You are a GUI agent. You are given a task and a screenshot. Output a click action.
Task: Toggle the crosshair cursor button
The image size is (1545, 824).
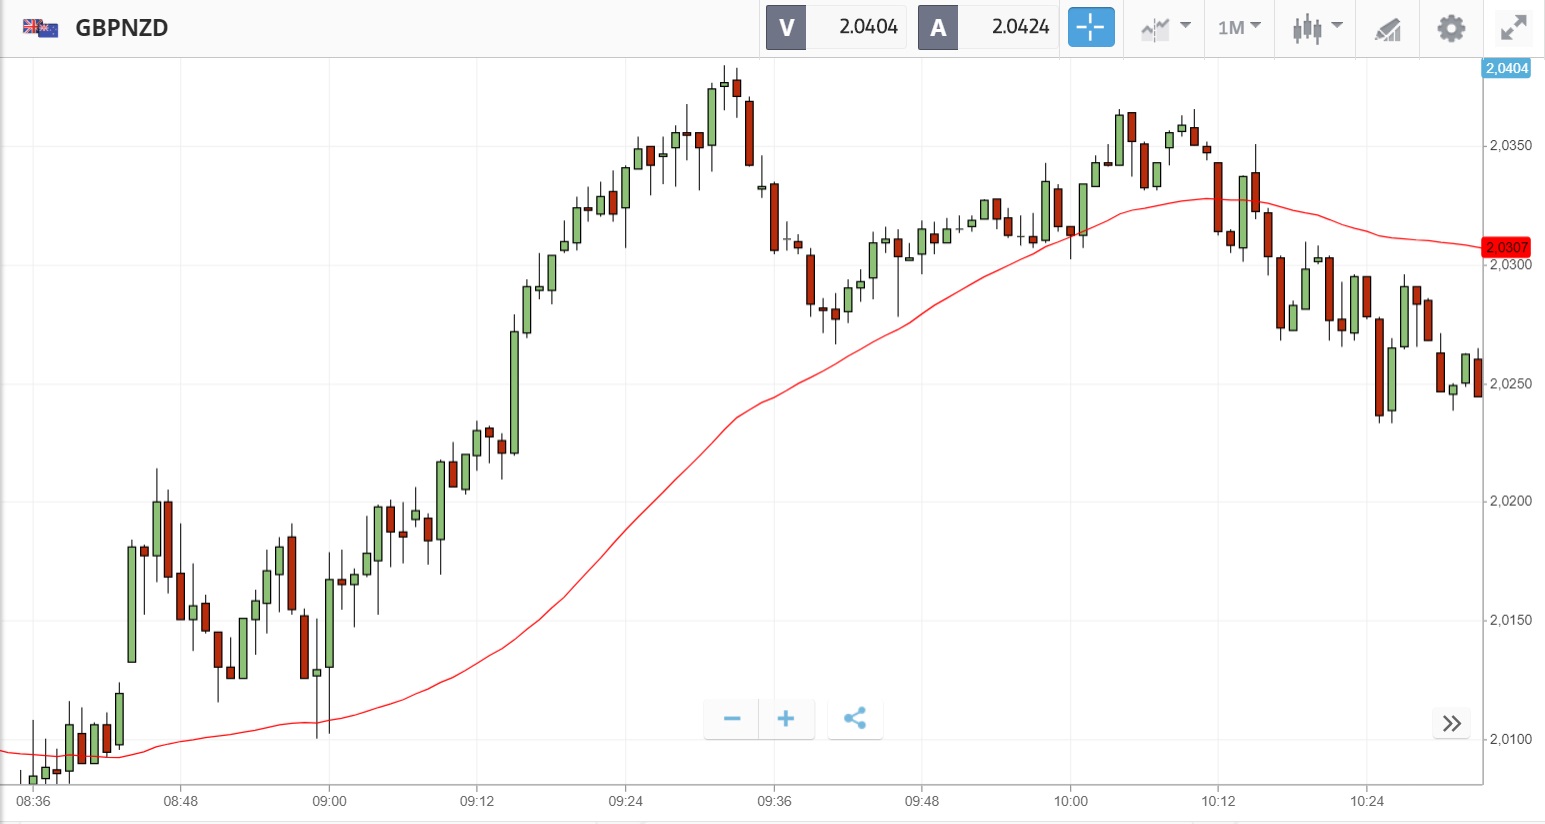pos(1090,27)
